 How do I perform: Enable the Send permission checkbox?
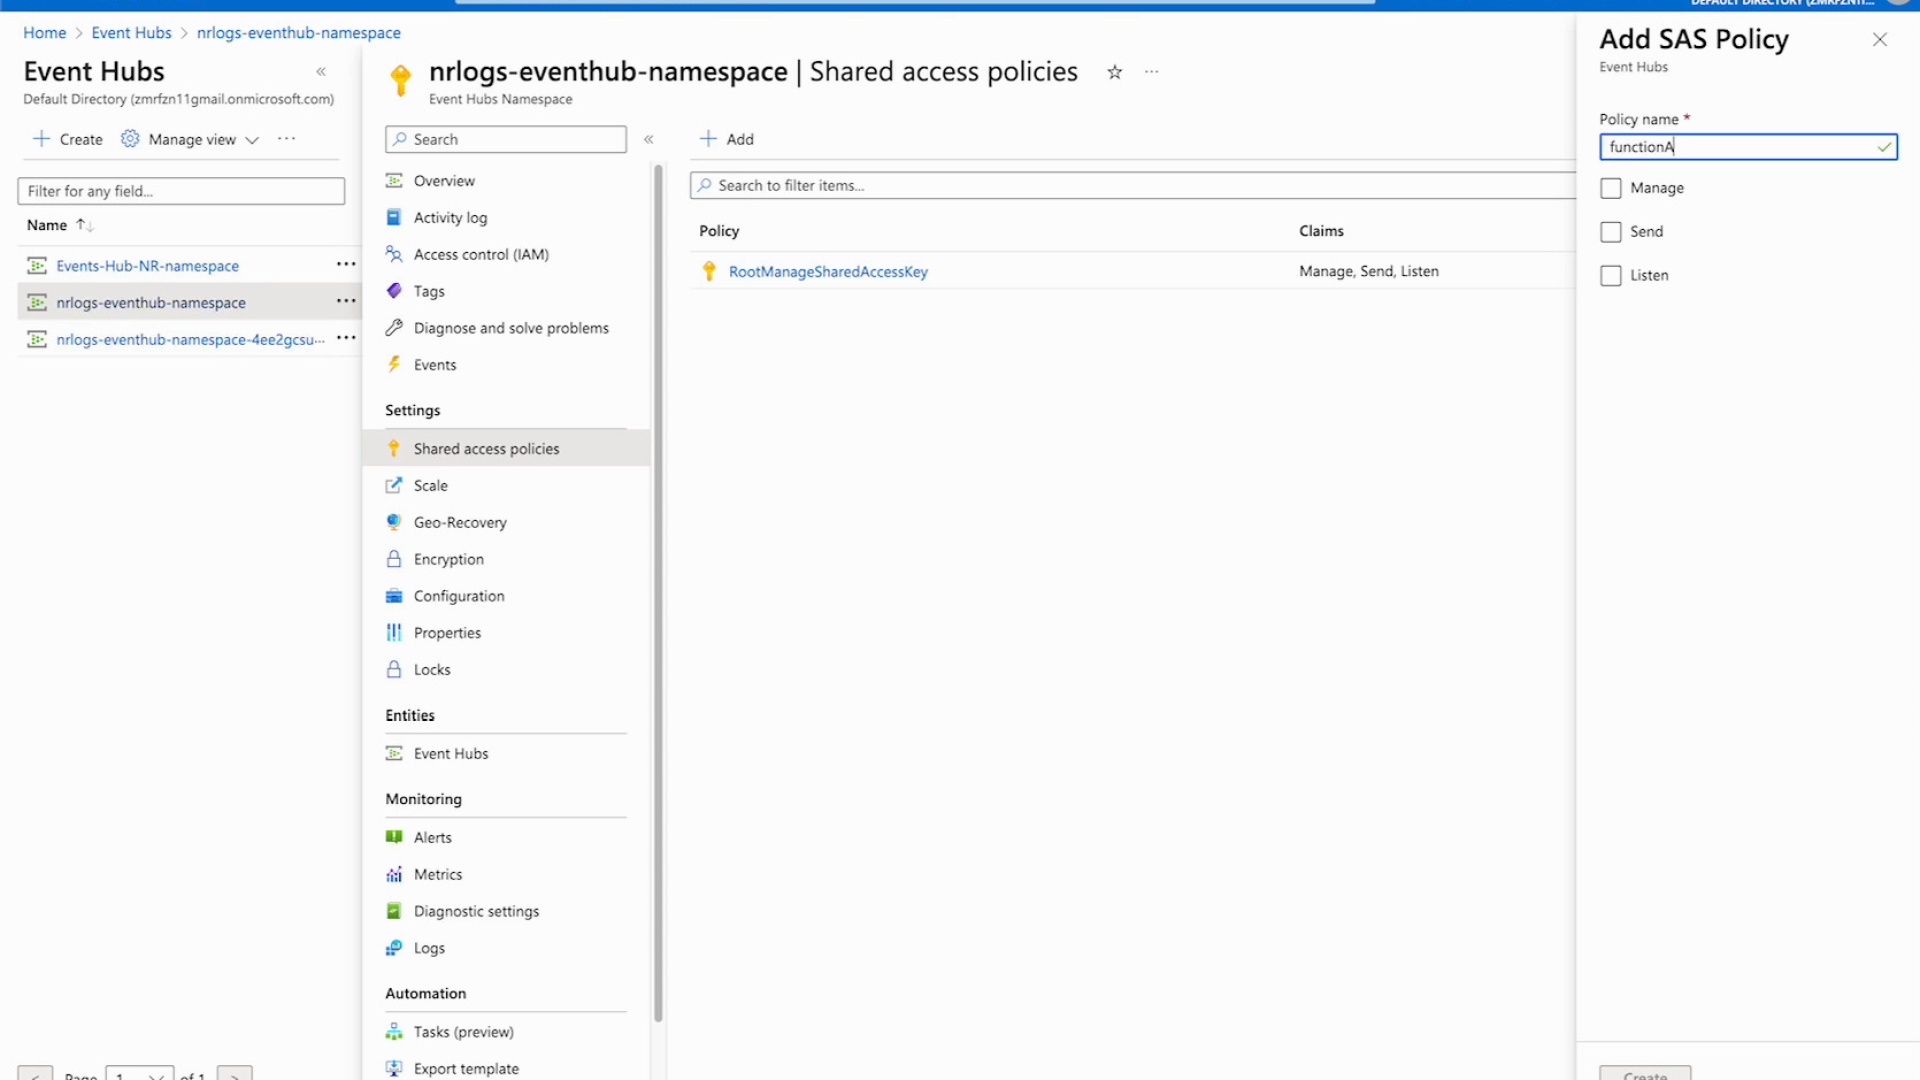(x=1610, y=232)
